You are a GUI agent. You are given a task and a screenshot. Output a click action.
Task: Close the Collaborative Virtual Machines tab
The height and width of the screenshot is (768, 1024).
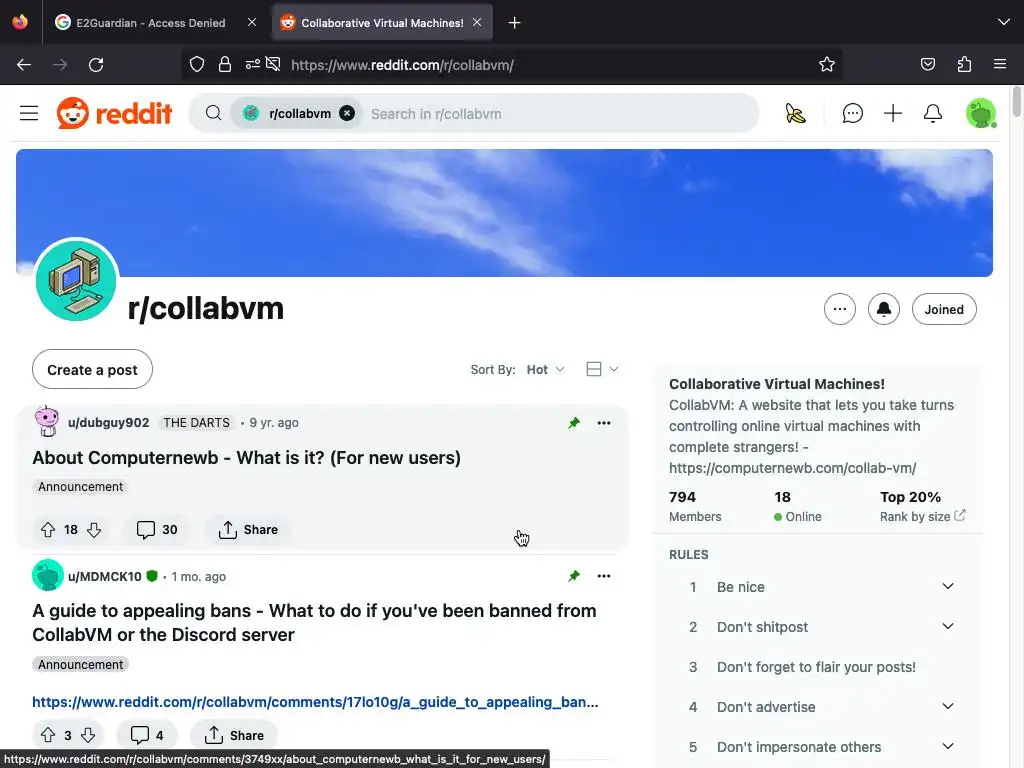(477, 22)
